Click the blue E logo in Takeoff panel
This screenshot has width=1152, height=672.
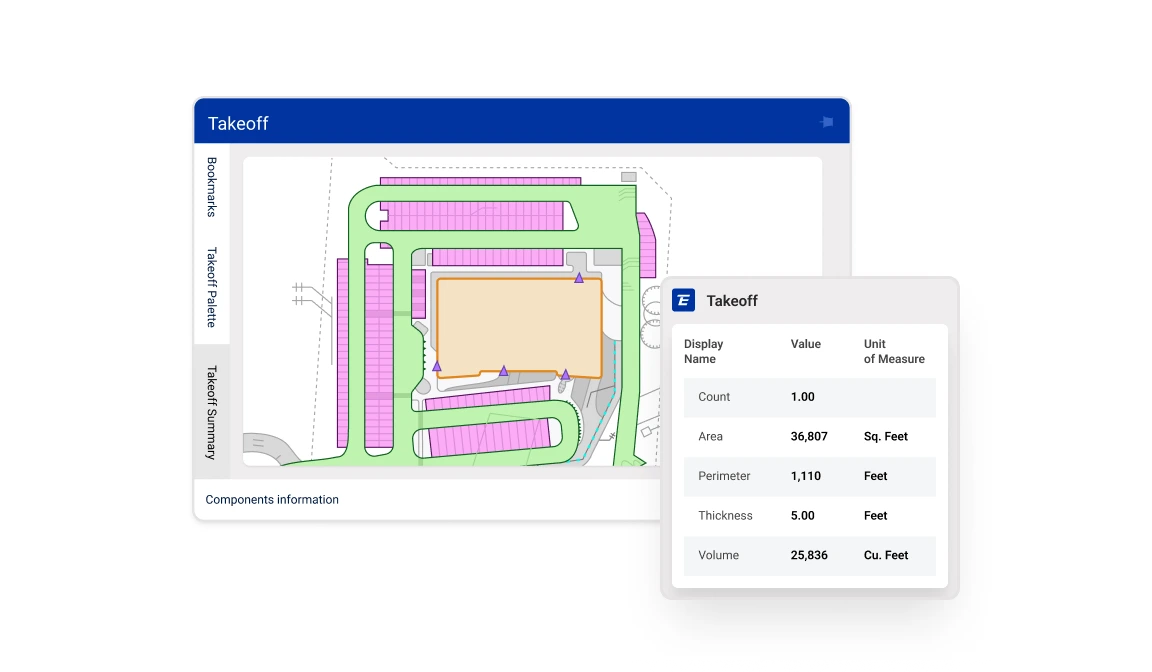coord(684,300)
